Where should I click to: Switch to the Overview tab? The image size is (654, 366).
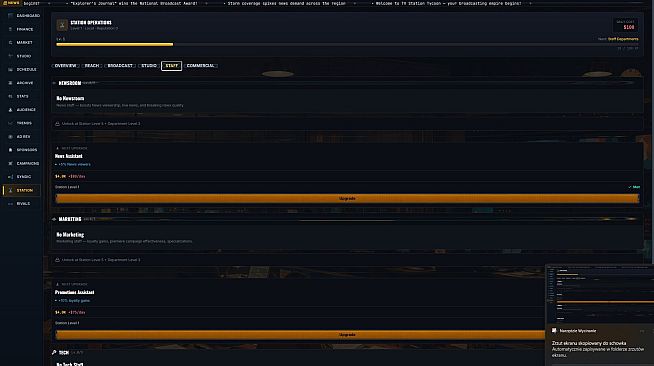tap(65, 66)
